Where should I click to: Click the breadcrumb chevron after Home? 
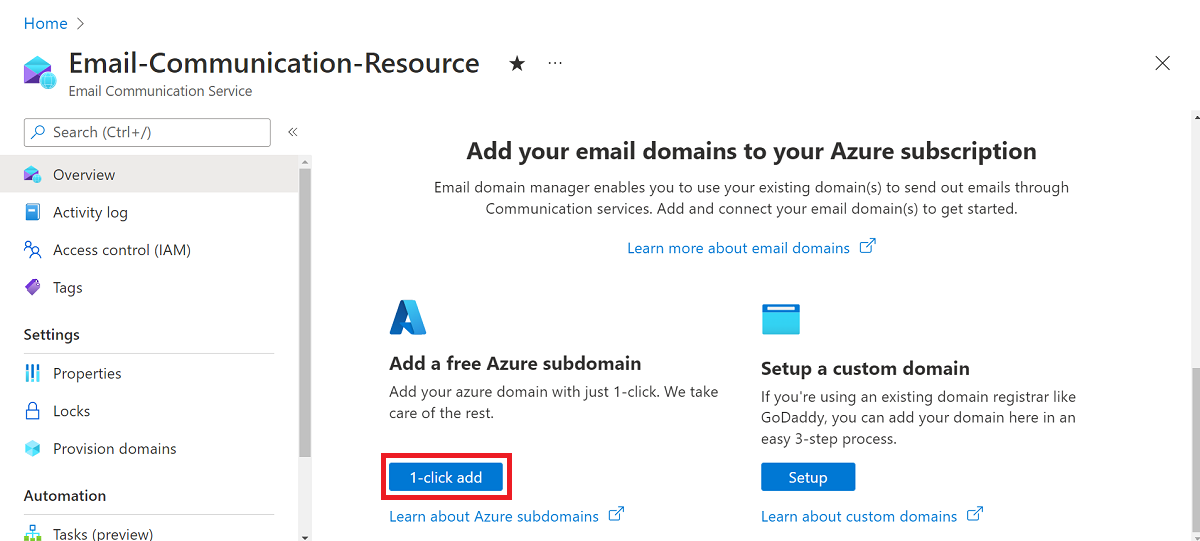(x=81, y=23)
